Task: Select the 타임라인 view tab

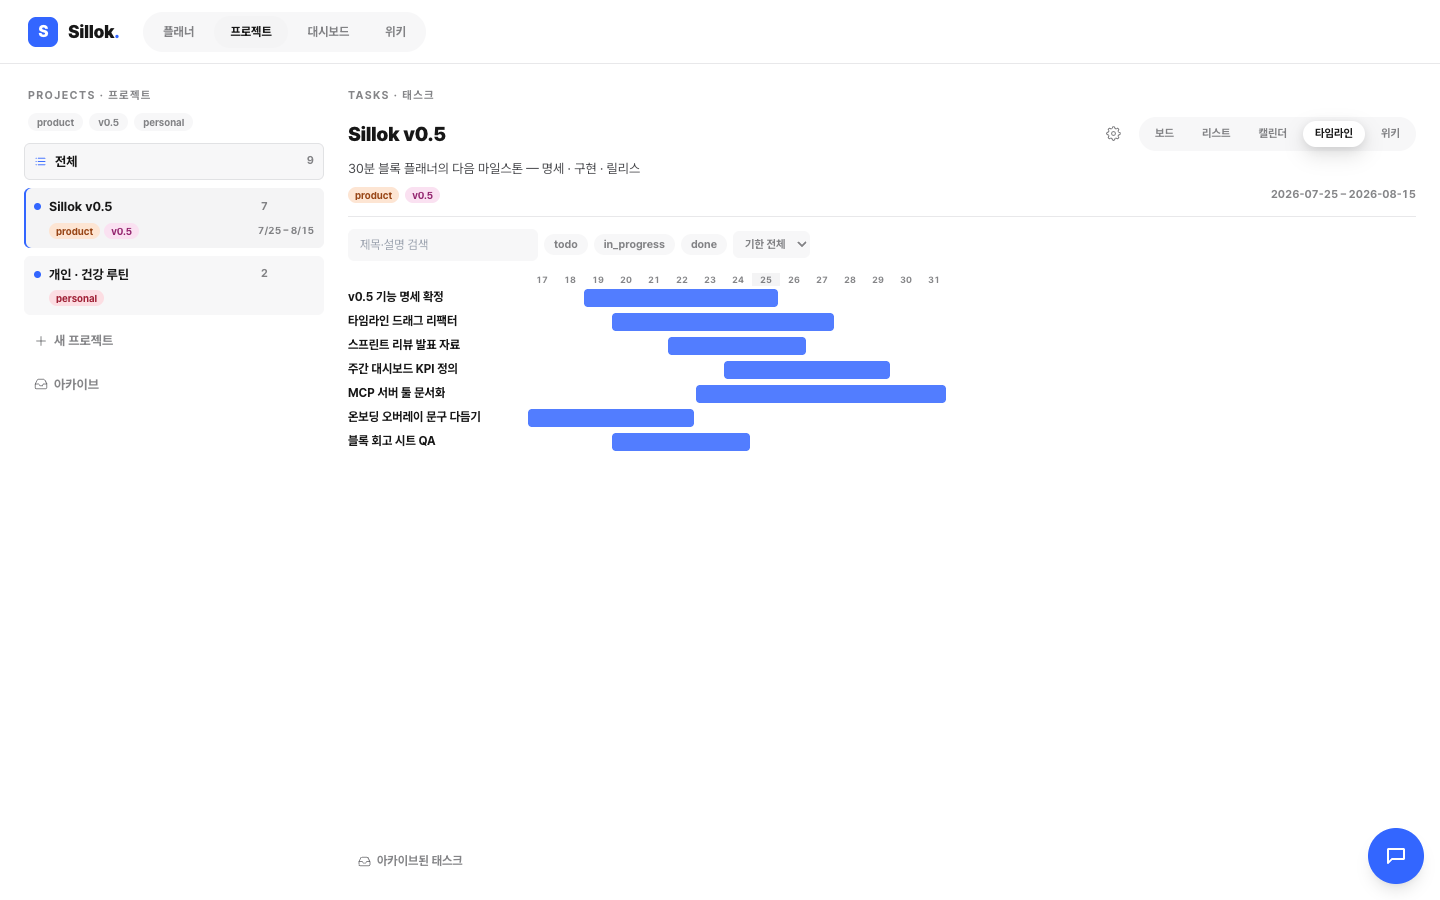Action: (x=1334, y=133)
